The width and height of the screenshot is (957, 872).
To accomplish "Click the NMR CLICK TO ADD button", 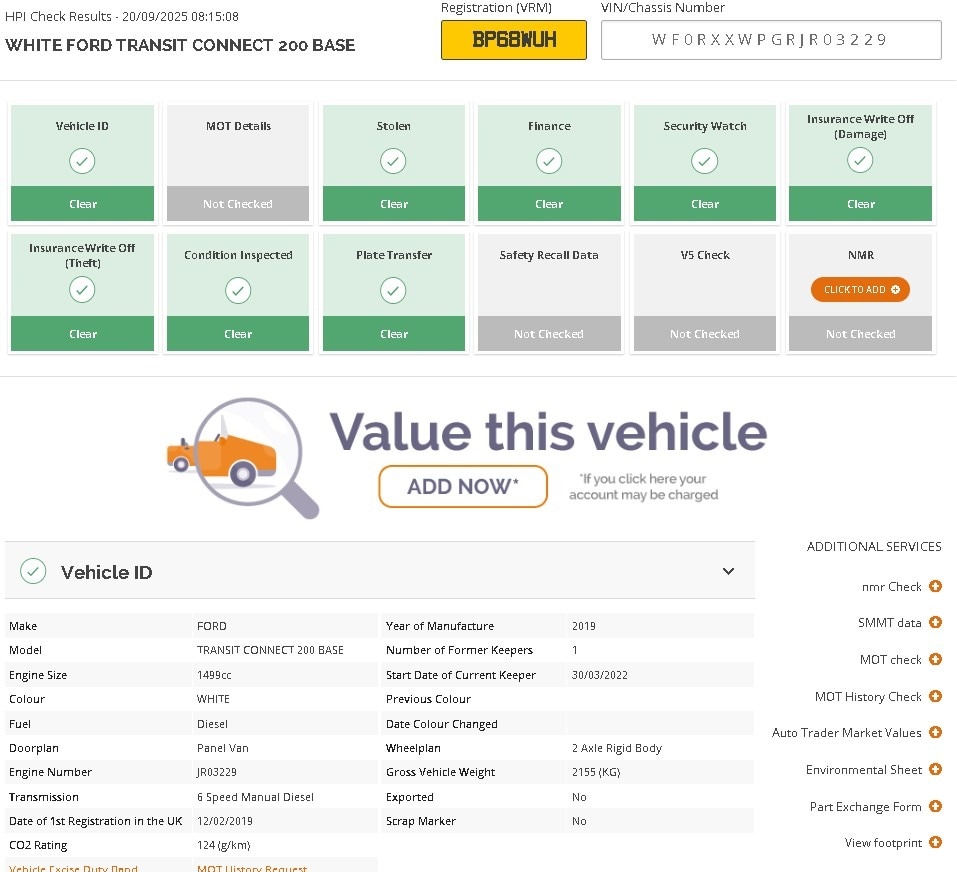I will click(x=860, y=289).
